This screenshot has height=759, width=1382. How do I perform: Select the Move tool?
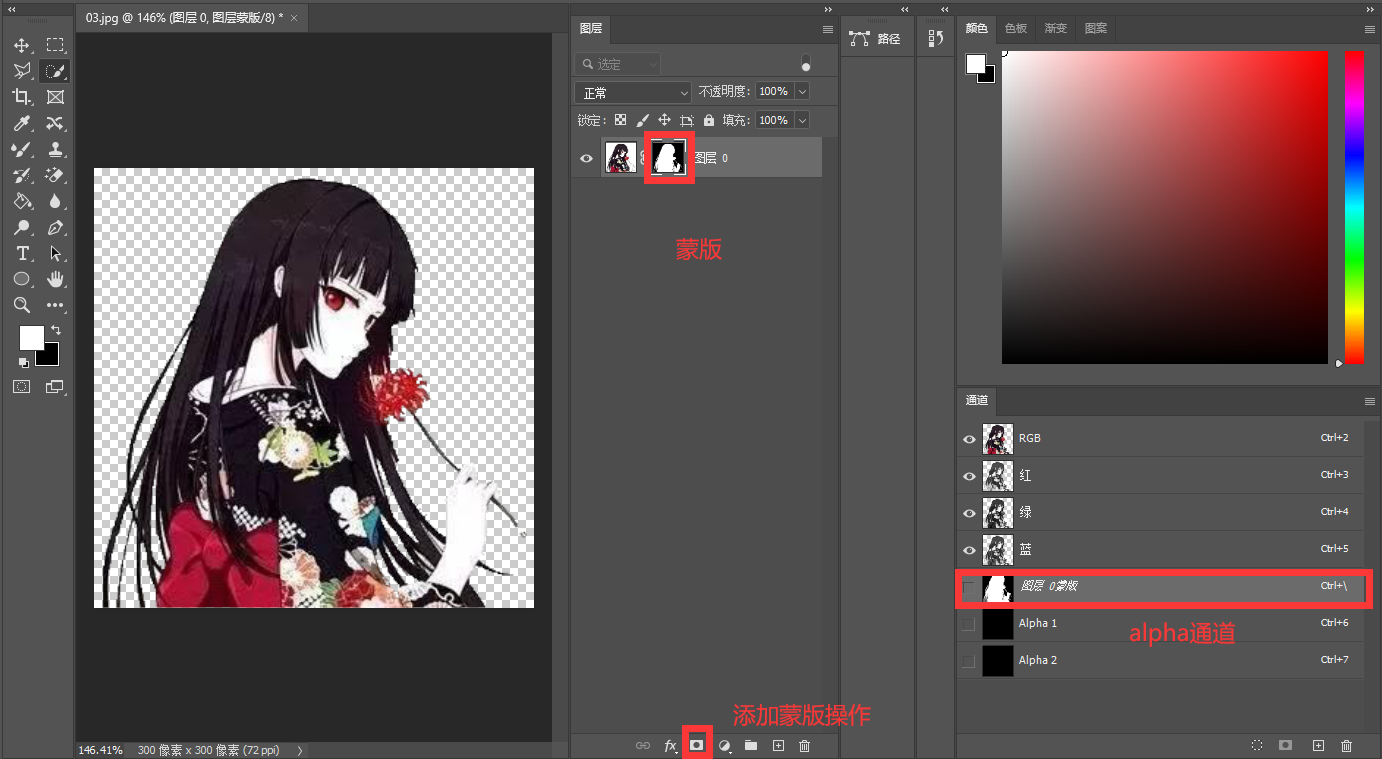(22, 45)
